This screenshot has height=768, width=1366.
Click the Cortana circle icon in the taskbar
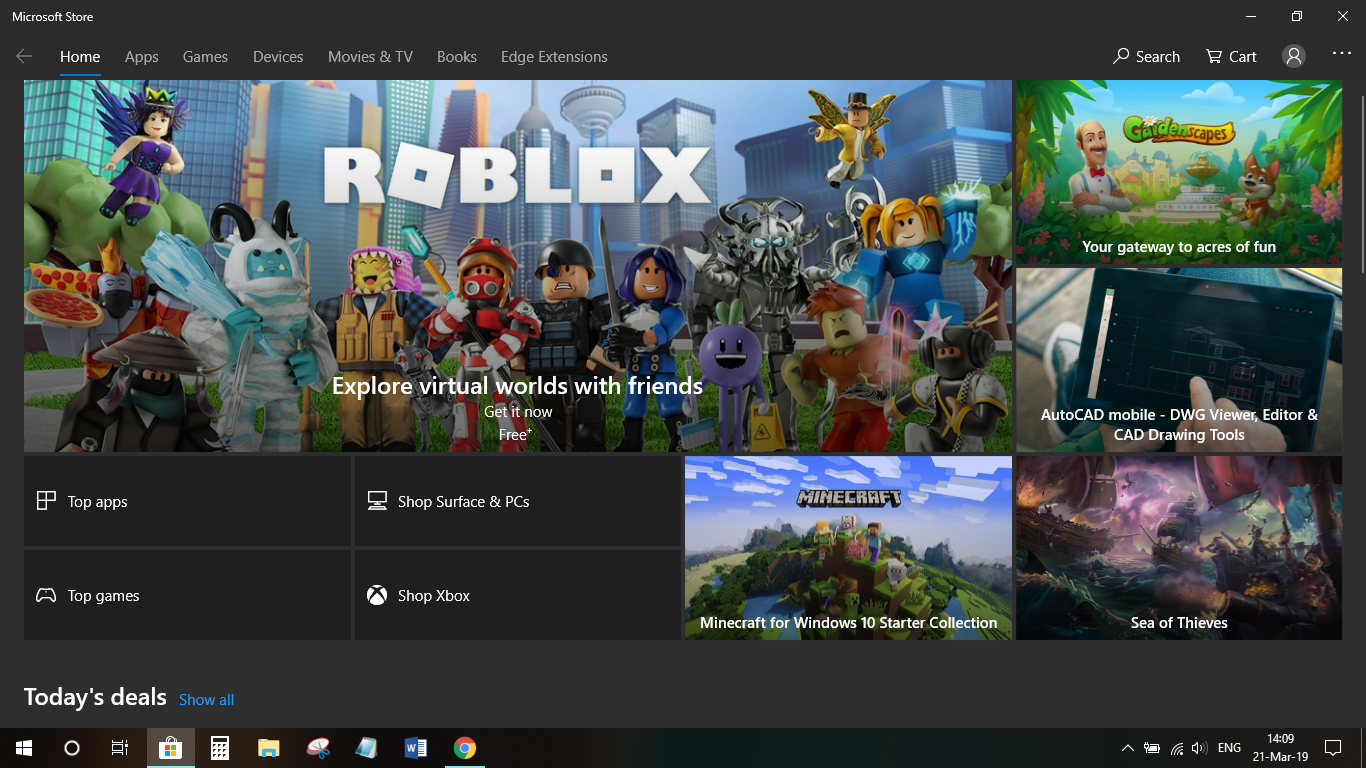tap(72, 748)
